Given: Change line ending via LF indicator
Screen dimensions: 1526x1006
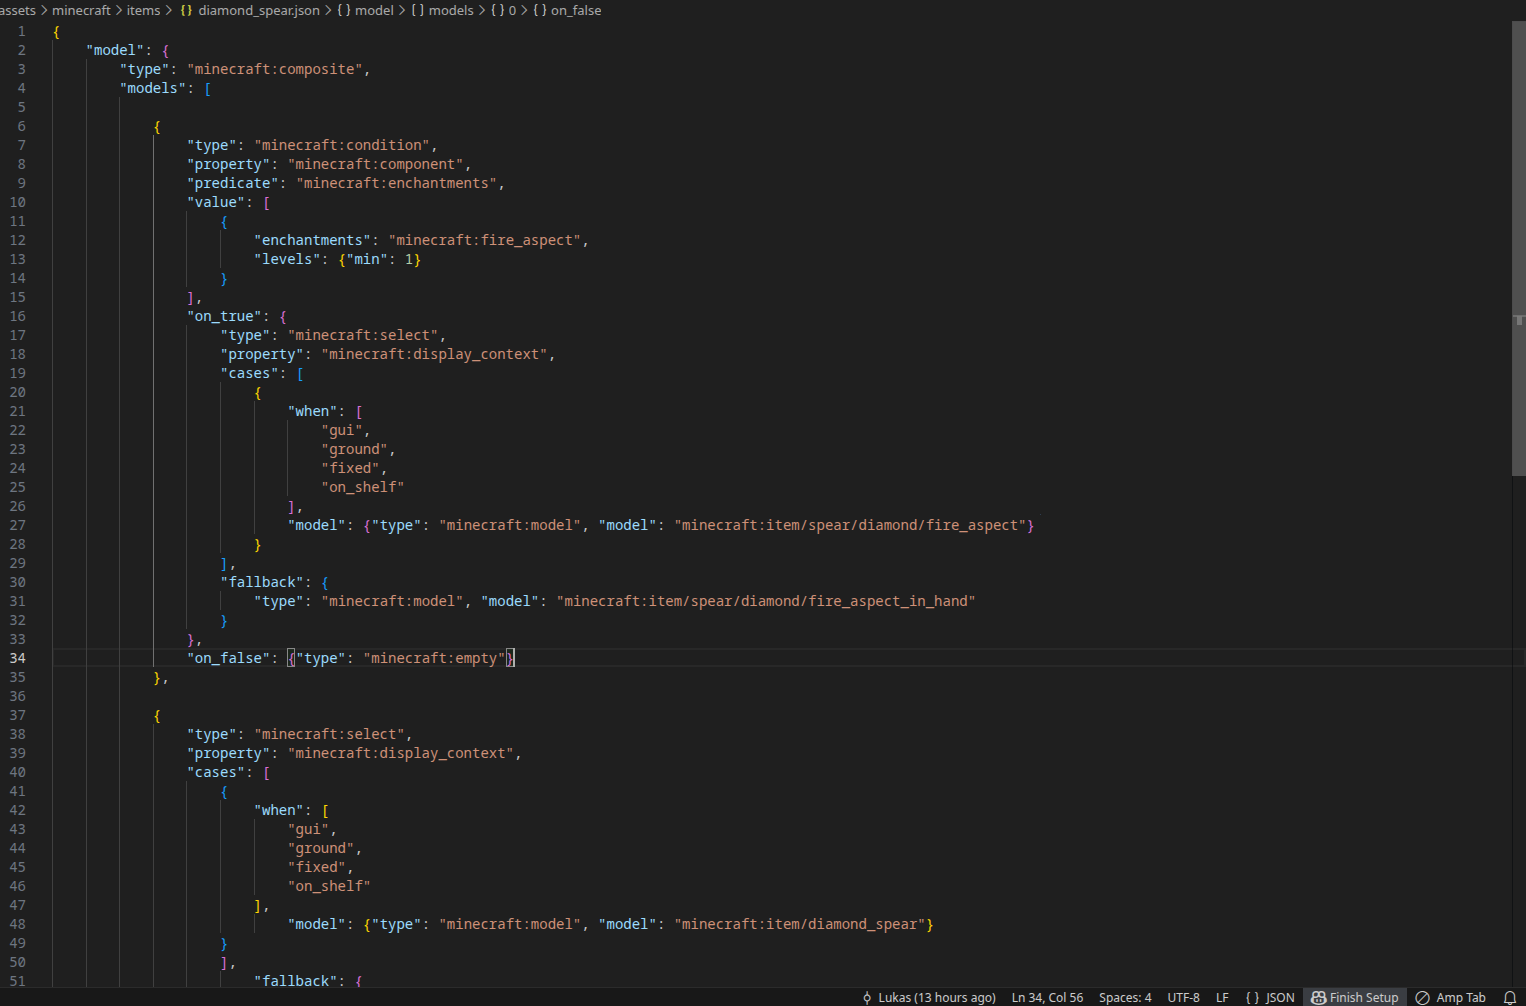Looking at the screenshot, I should [1221, 997].
